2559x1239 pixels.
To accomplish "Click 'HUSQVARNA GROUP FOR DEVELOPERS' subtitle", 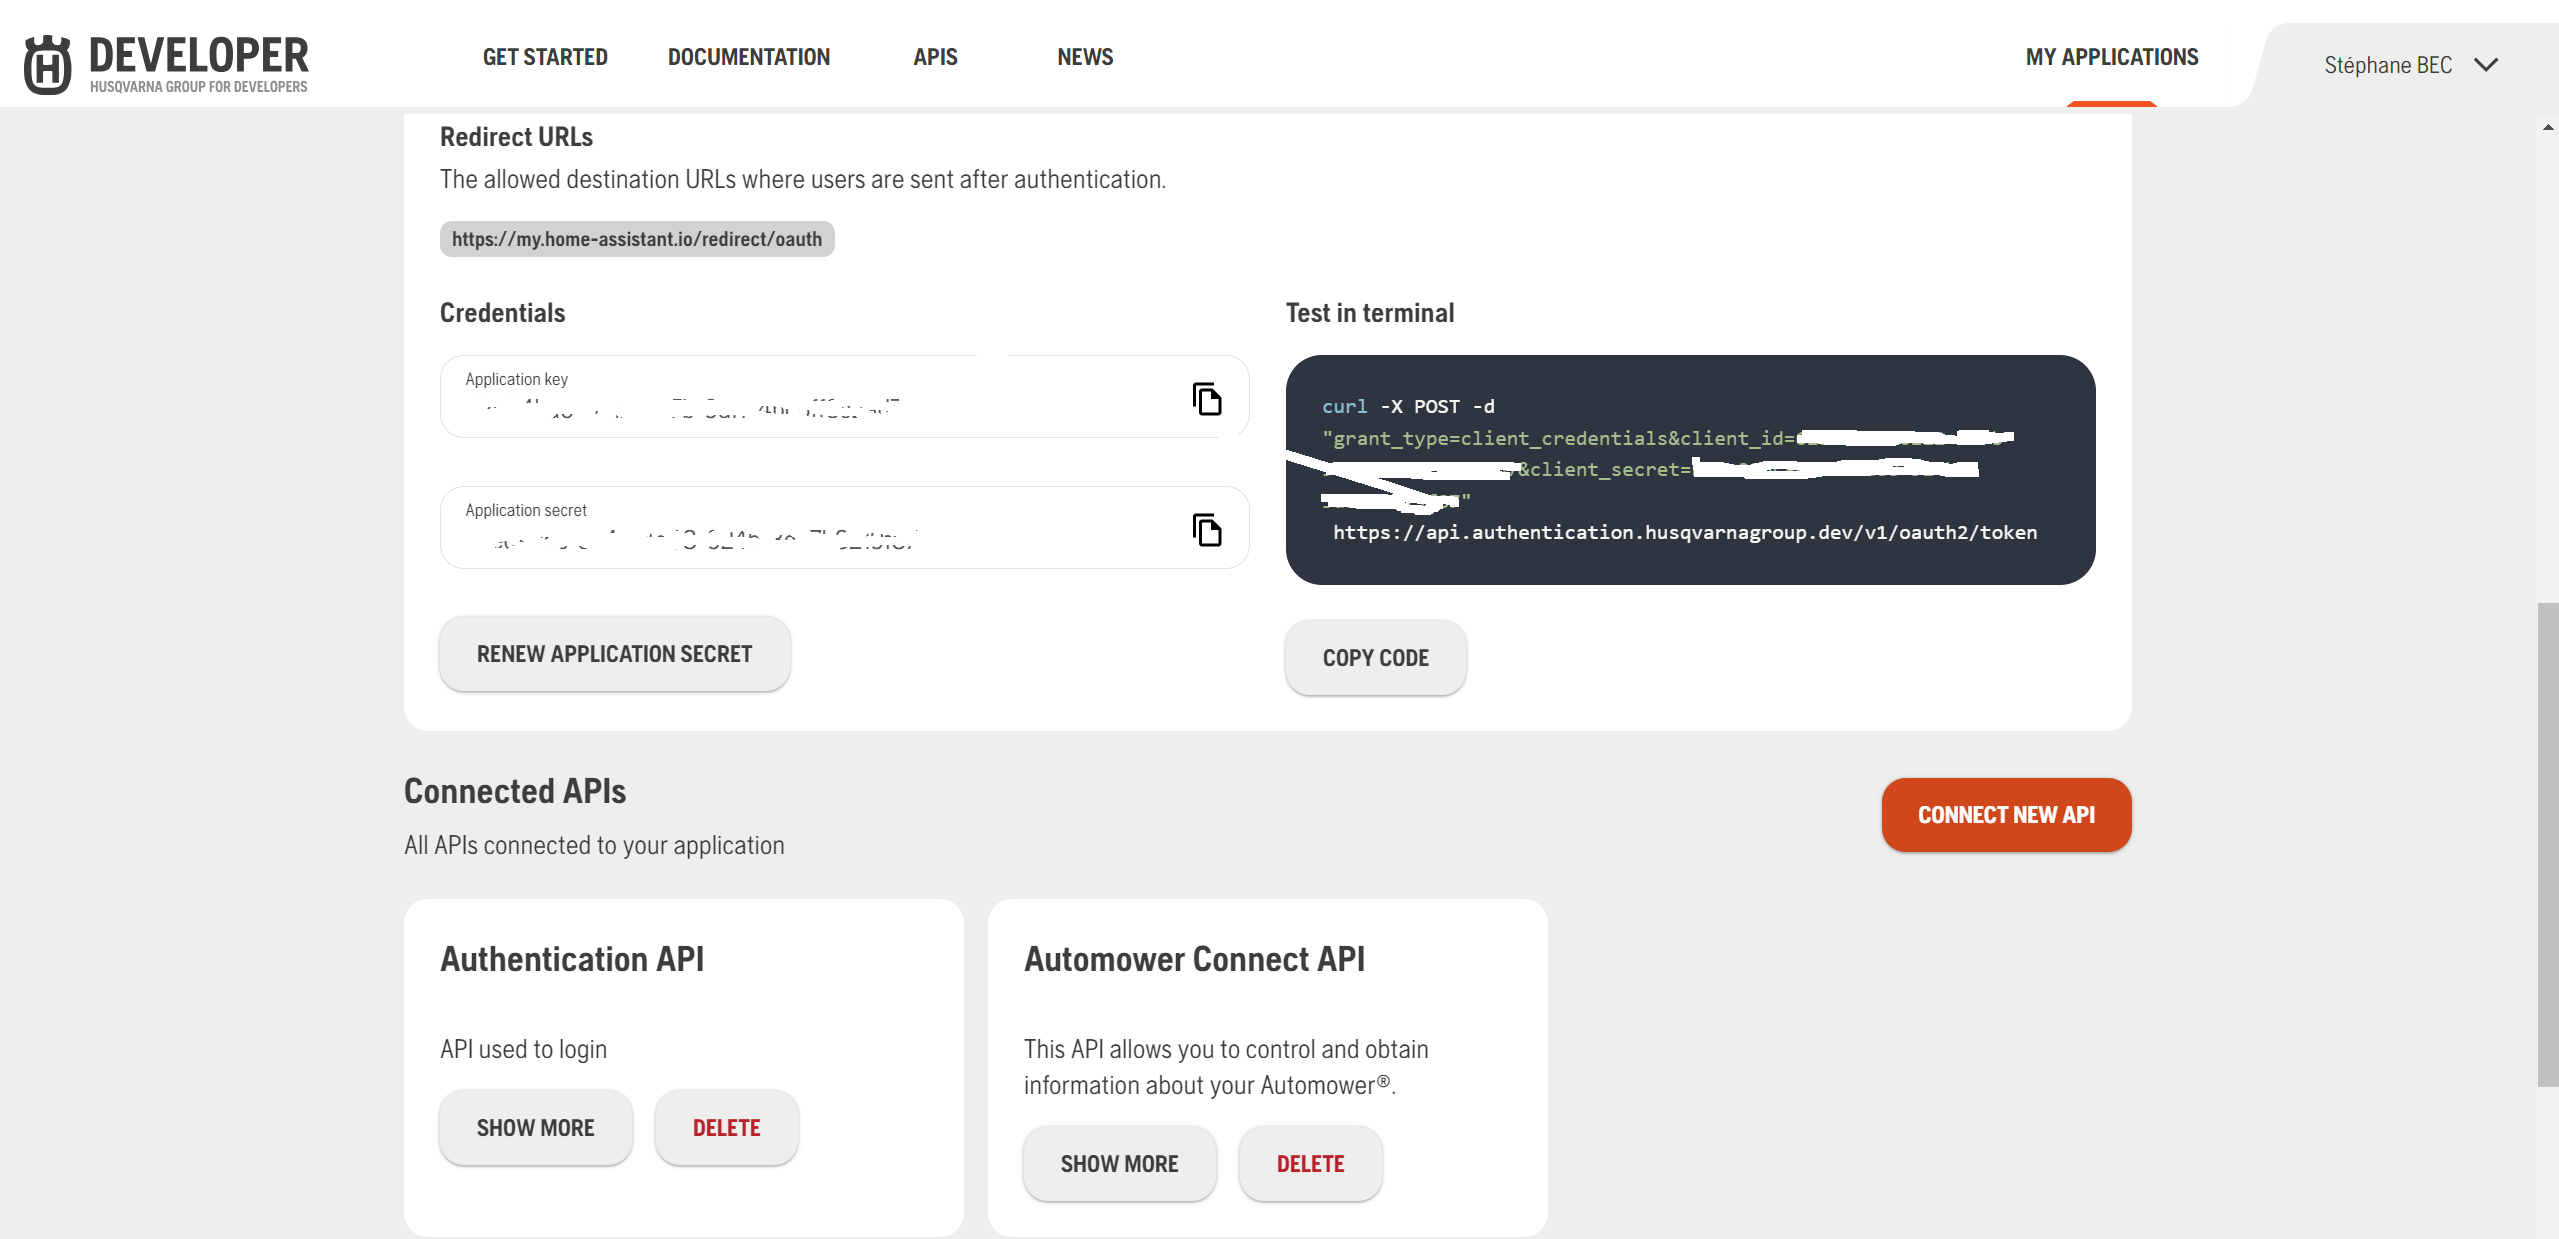I will pyautogui.click(x=199, y=87).
